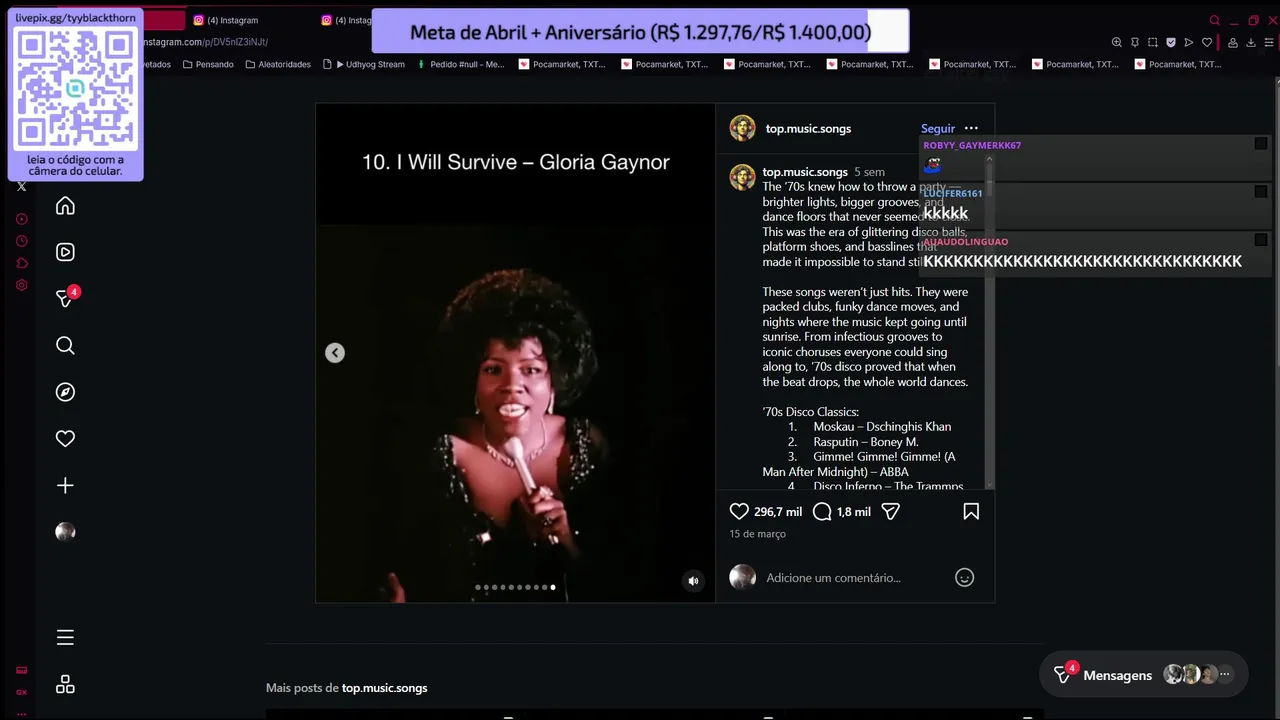Click Seguir to follow account

point(938,128)
